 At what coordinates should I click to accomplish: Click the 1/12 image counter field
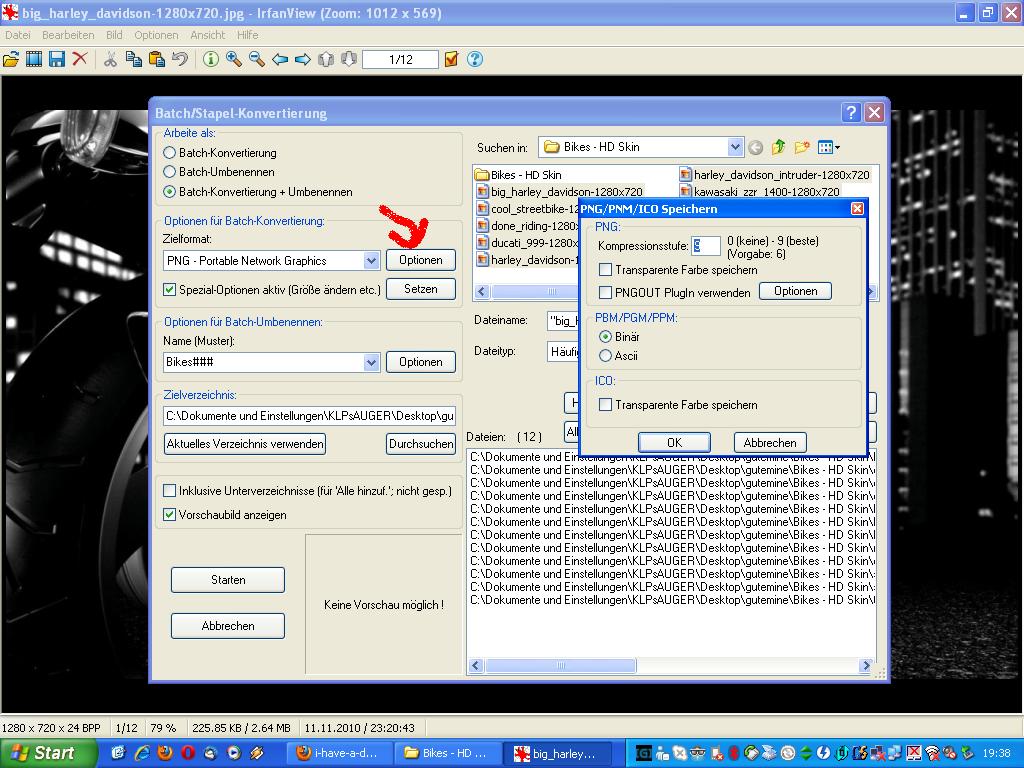(x=400, y=59)
